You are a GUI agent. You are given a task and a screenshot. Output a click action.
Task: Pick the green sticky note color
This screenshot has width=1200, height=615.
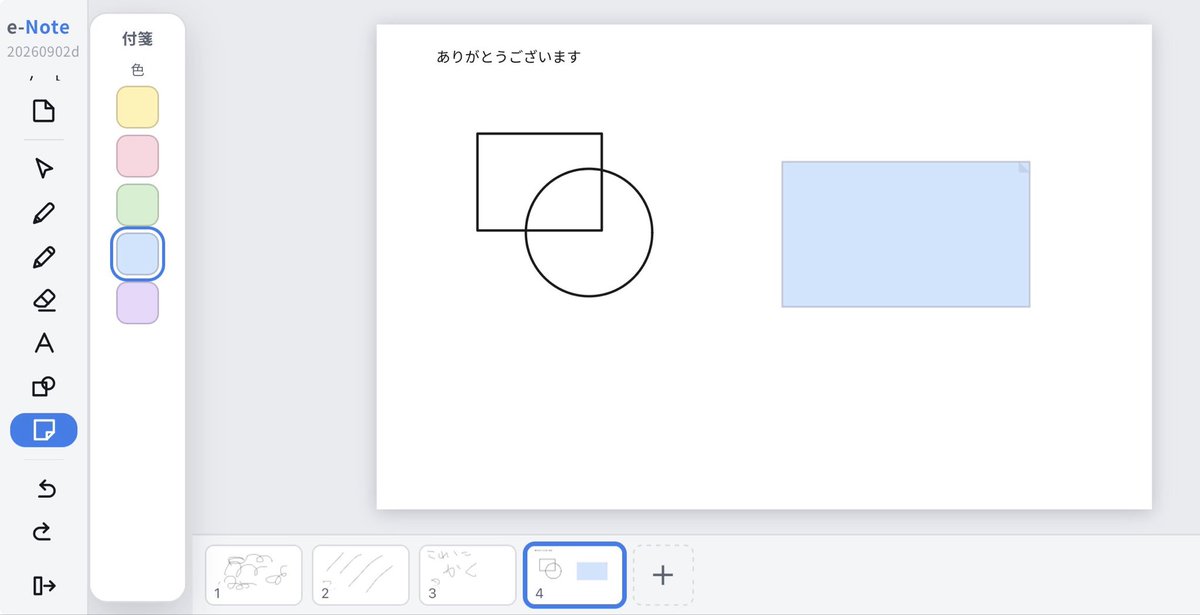(x=137, y=205)
